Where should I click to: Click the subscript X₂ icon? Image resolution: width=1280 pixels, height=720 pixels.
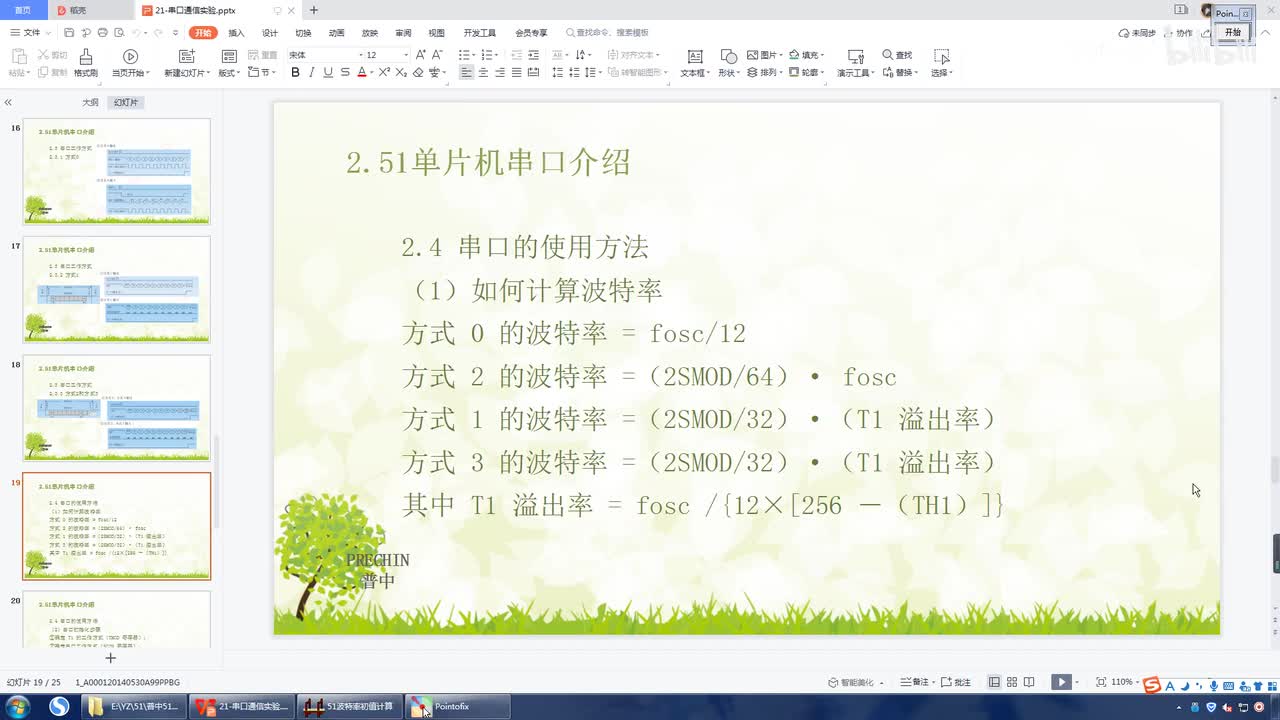(x=401, y=73)
